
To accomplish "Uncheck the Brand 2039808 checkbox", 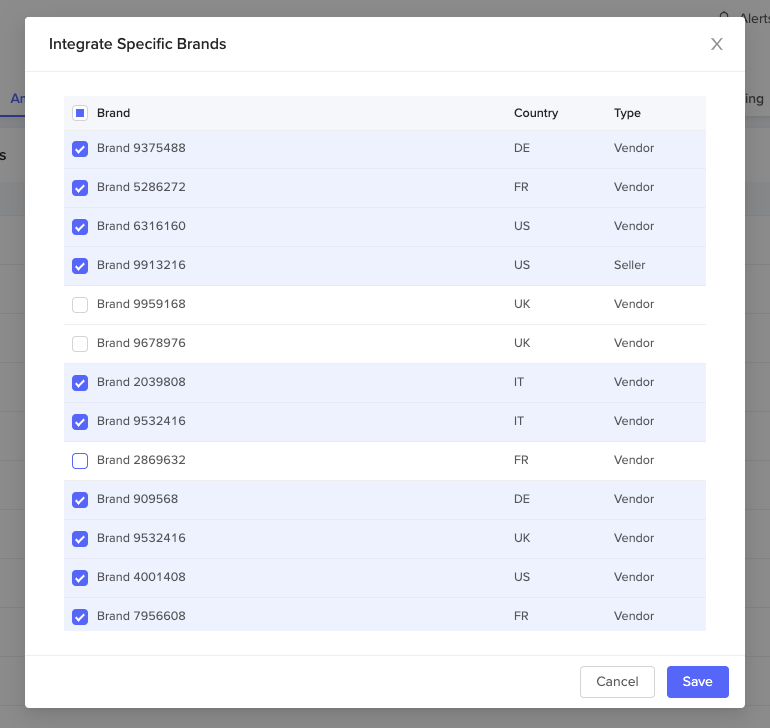I will 80,383.
